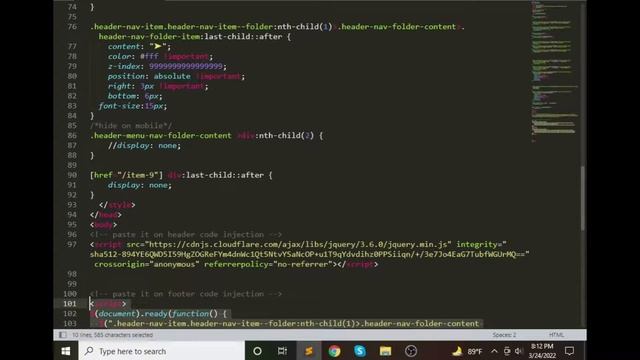
Task: Click the closing '</head>' tag on line 94
Action: coord(106,215)
